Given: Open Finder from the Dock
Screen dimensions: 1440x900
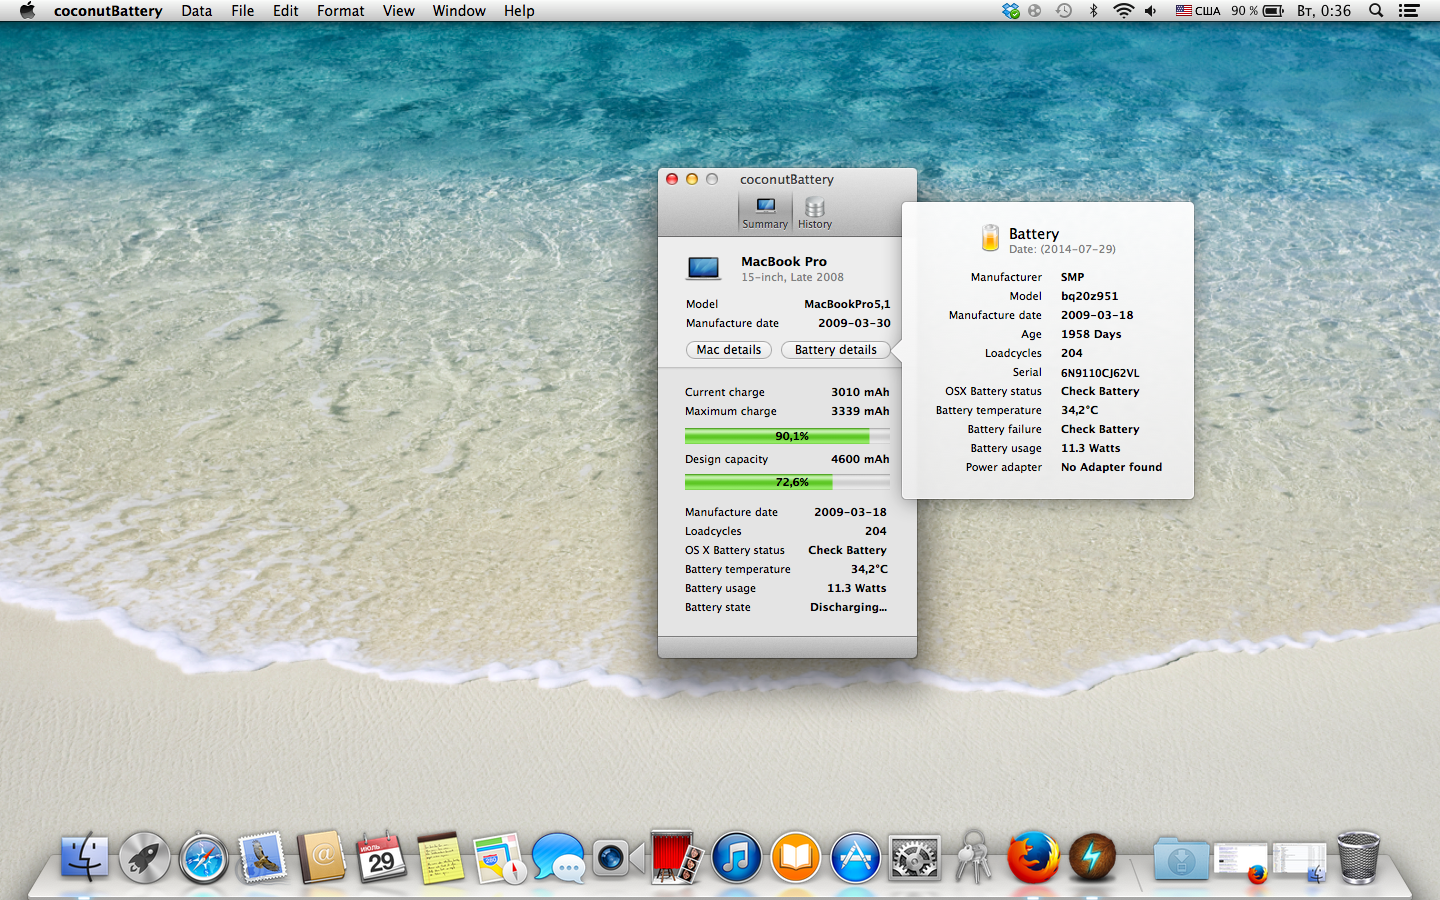Looking at the screenshot, I should click(x=85, y=857).
